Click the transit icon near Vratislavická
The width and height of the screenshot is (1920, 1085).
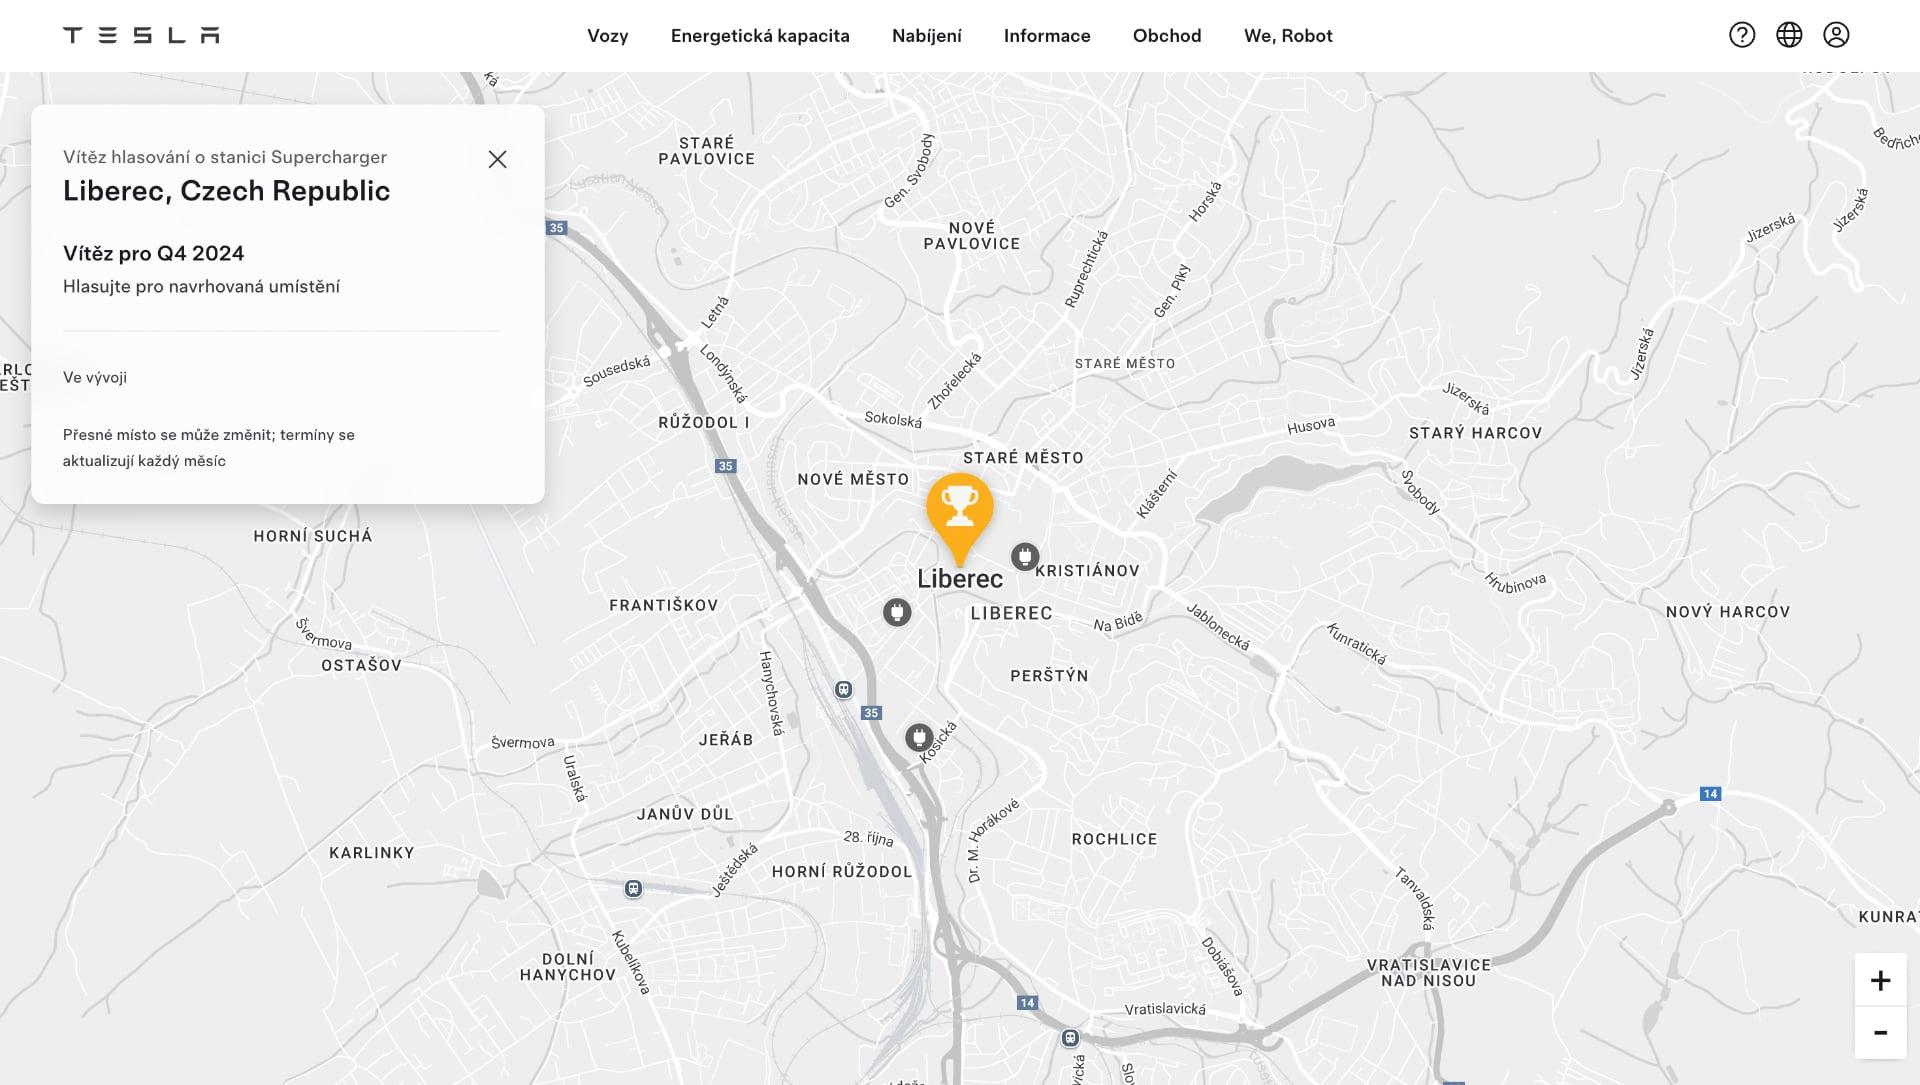[x=1070, y=1038]
